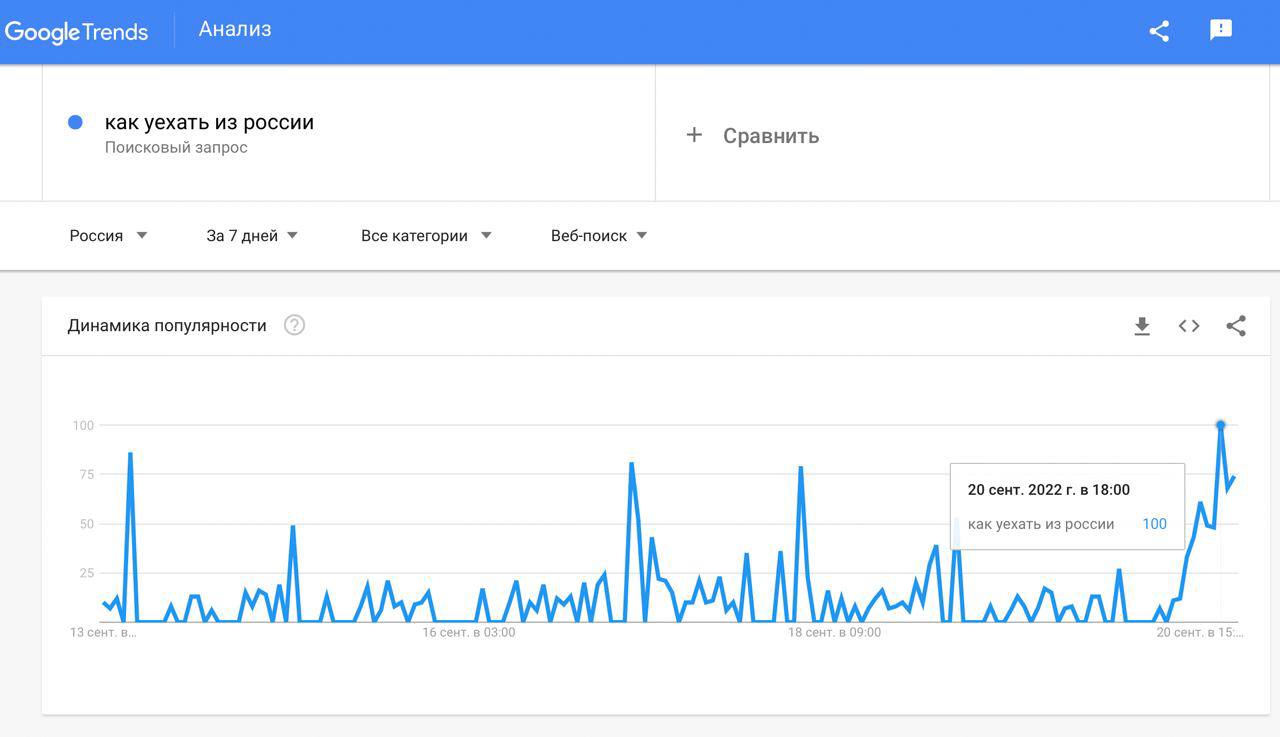This screenshot has width=1280, height=737.
Task: Open the Россия region dropdown
Action: tap(108, 236)
